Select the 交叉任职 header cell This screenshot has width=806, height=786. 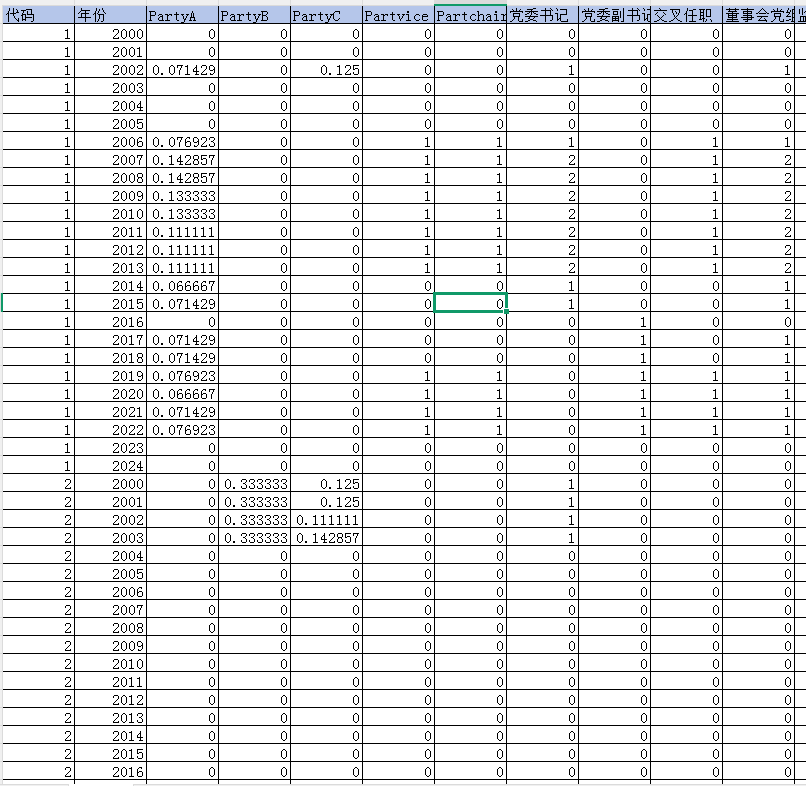pos(686,15)
